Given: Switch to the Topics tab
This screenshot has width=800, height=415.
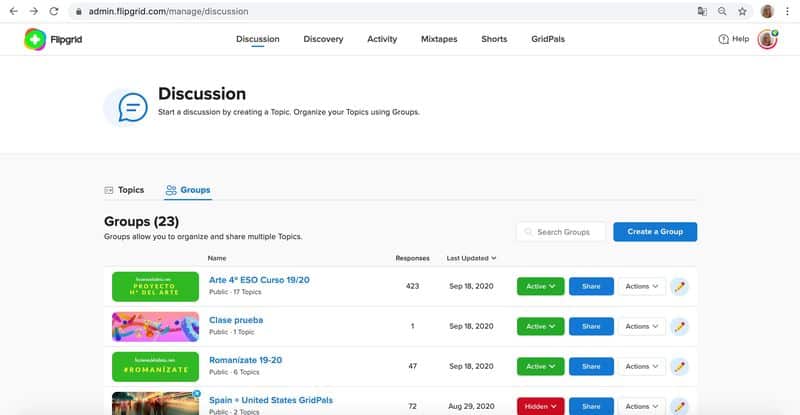Looking at the screenshot, I should [124, 190].
